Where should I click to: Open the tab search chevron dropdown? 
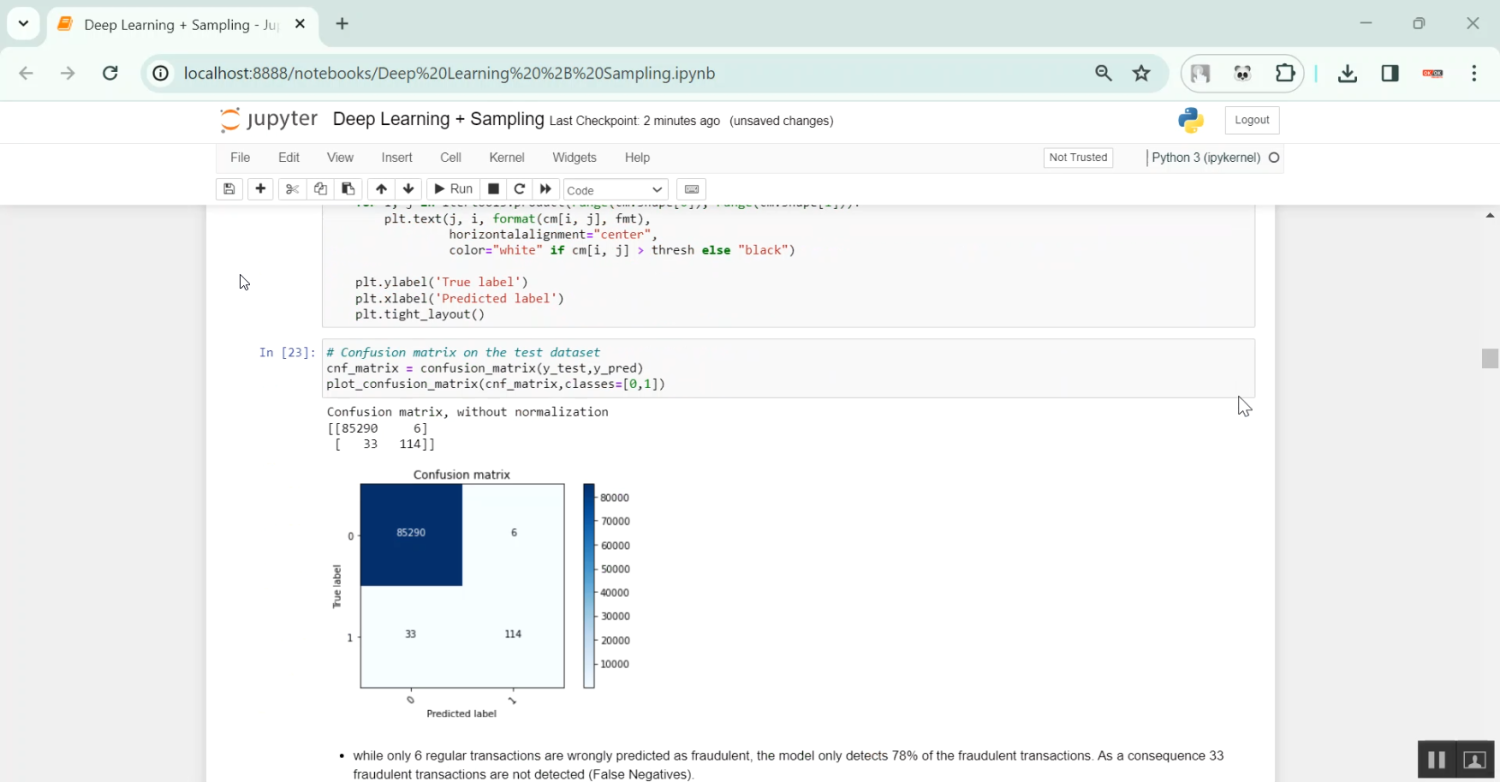pos(23,23)
